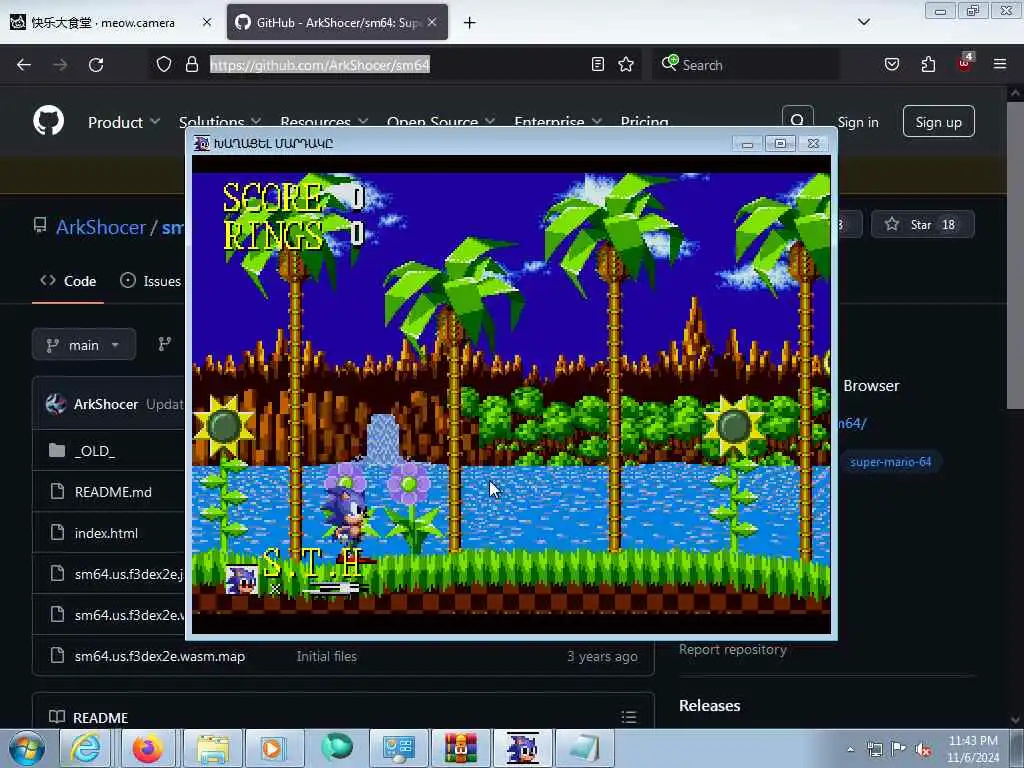Expand the Solutions menu
This screenshot has height=768, width=1024.
coord(219,122)
